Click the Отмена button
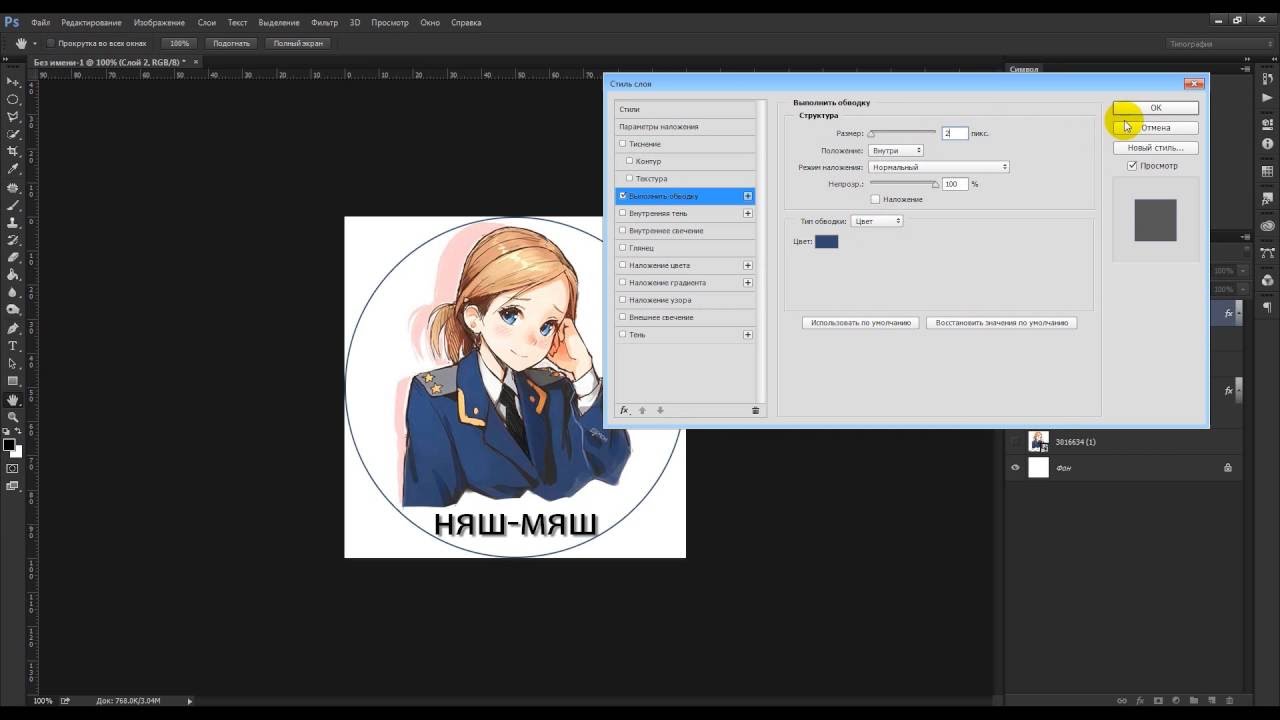This screenshot has width=1280, height=720. [1155, 128]
